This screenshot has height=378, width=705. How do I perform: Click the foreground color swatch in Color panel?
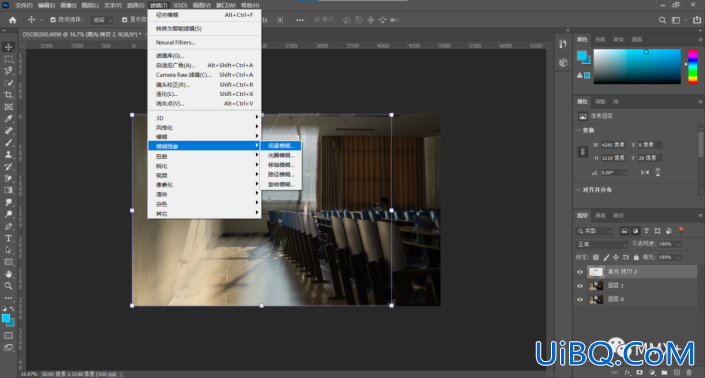(x=581, y=56)
